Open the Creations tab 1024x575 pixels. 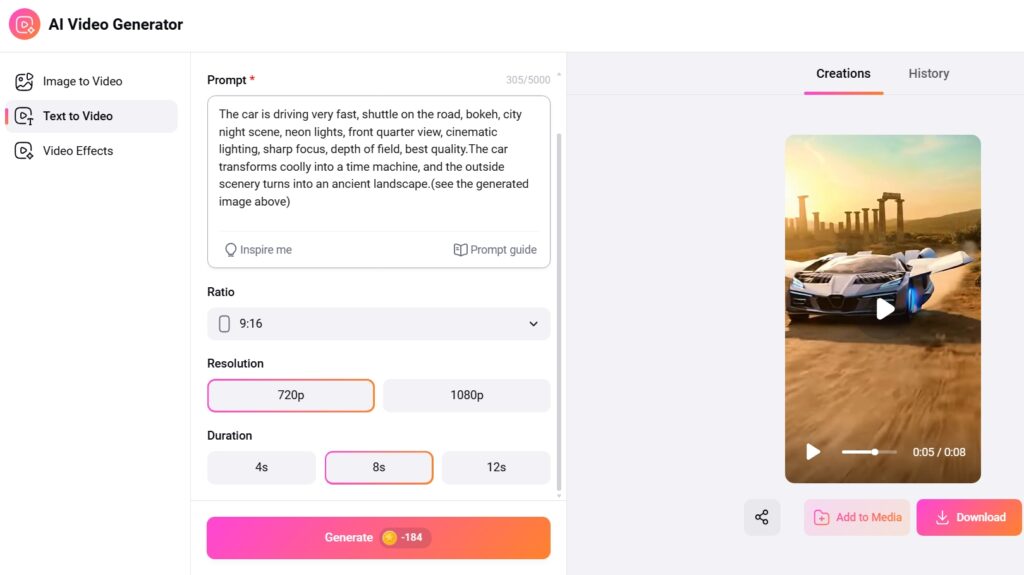coord(843,74)
